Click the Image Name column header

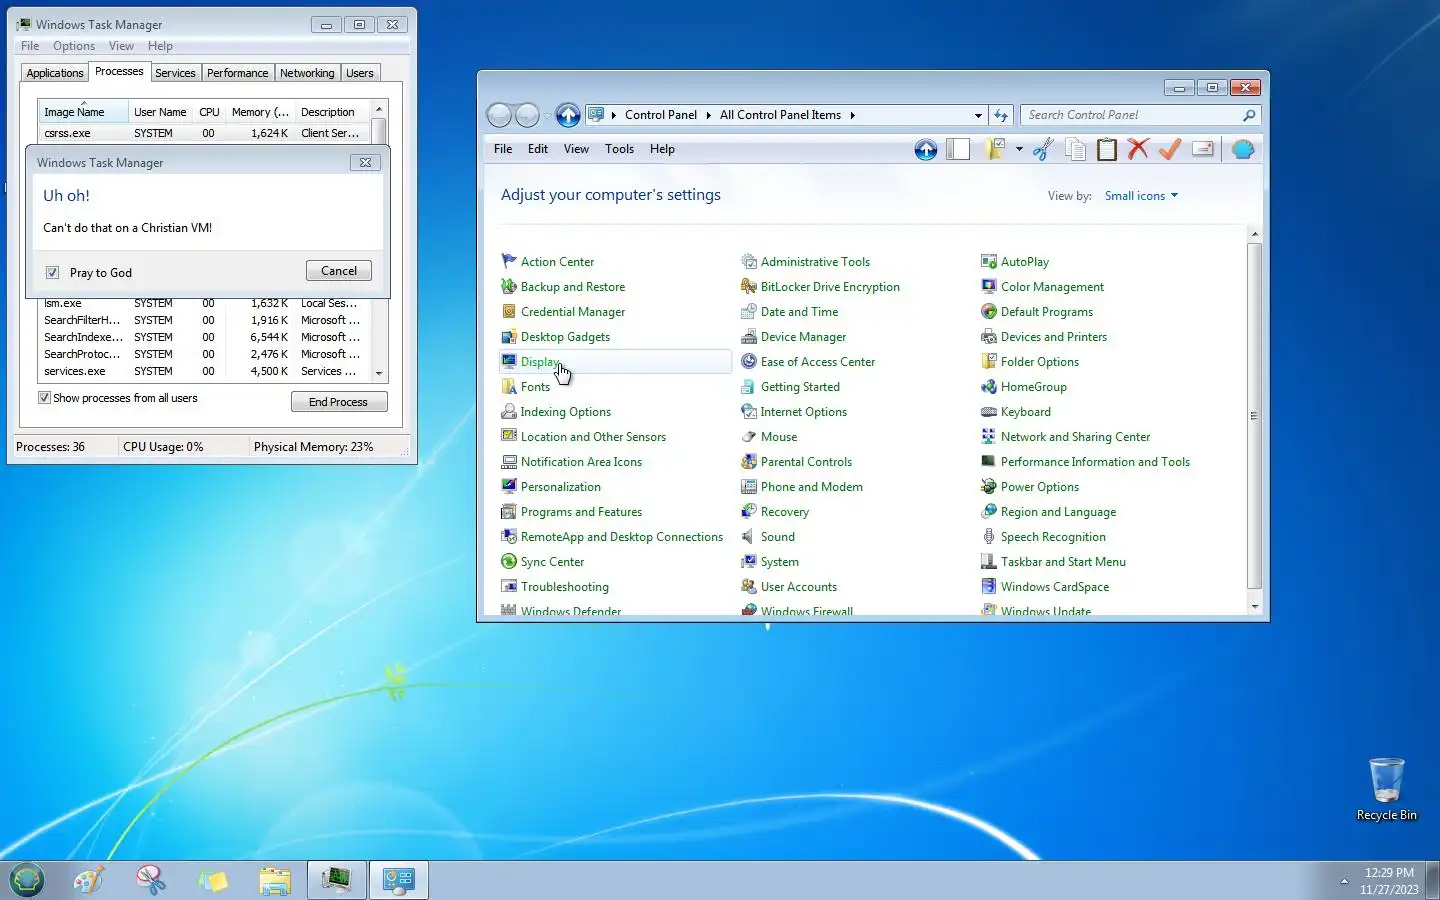pyautogui.click(x=83, y=111)
